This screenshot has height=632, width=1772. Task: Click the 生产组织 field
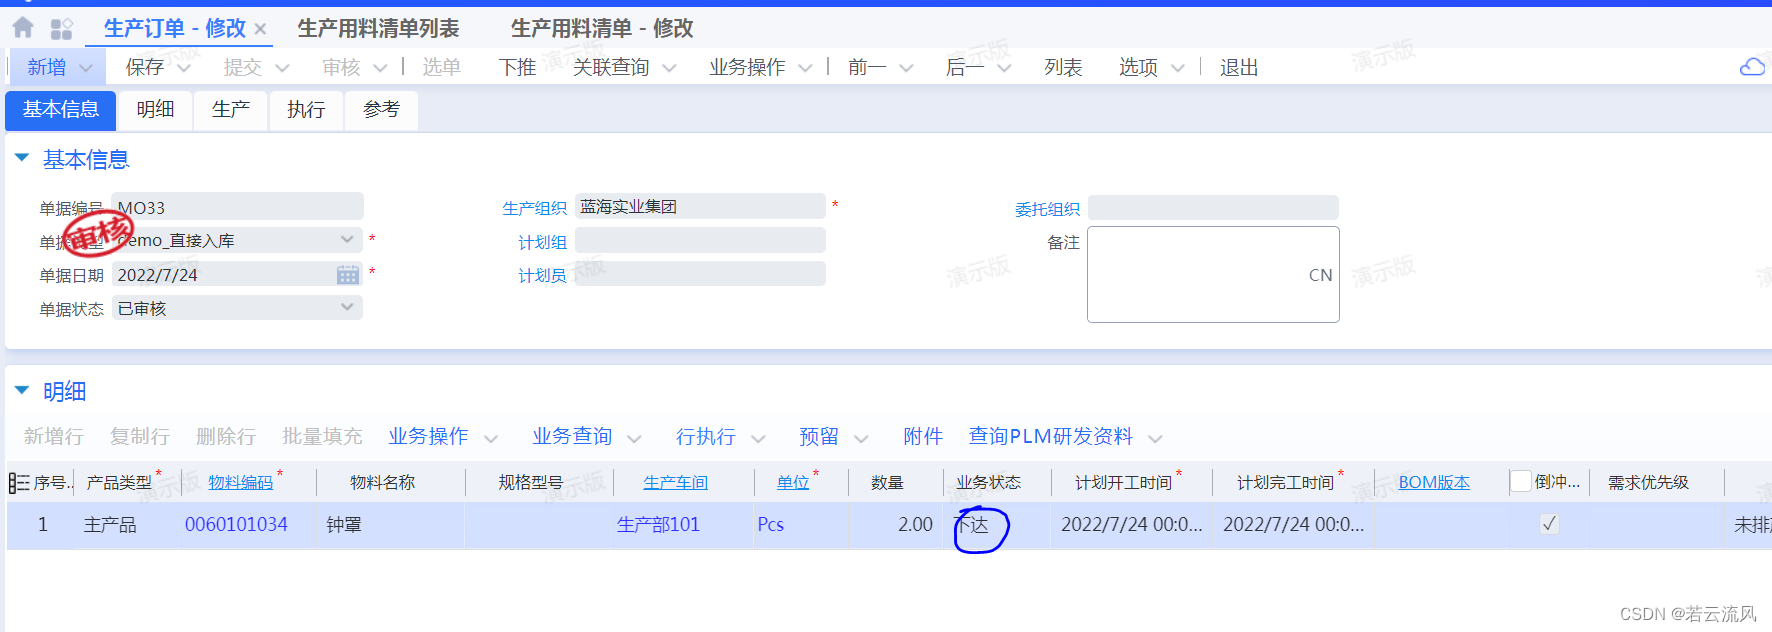(x=700, y=207)
